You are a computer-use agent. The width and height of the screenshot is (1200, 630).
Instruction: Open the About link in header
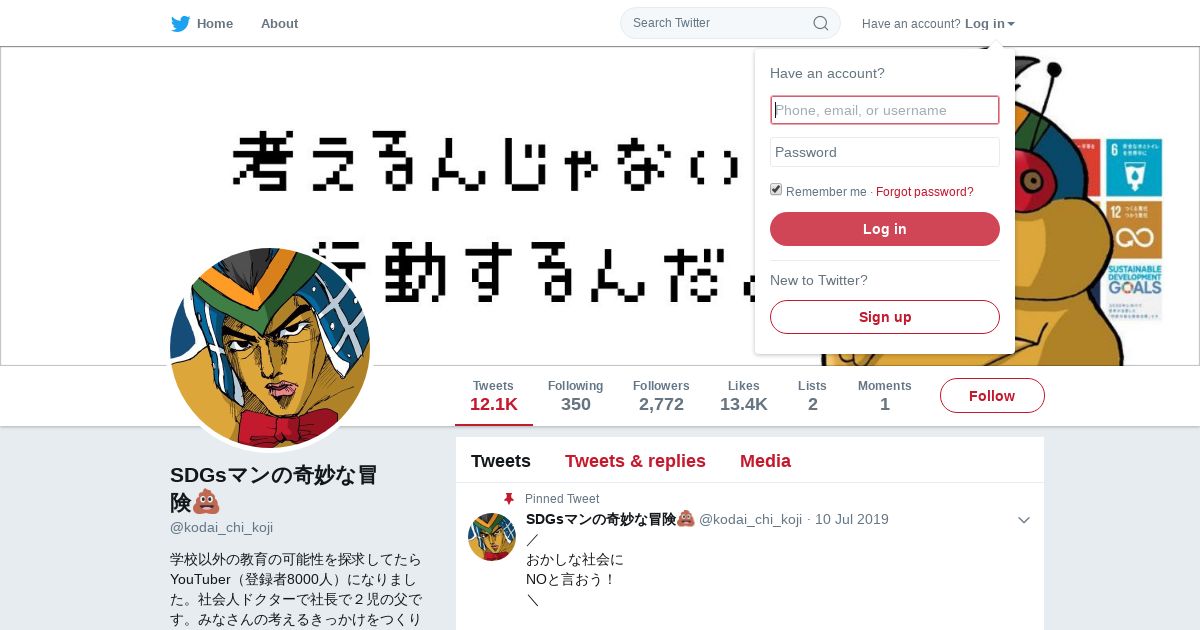(279, 24)
